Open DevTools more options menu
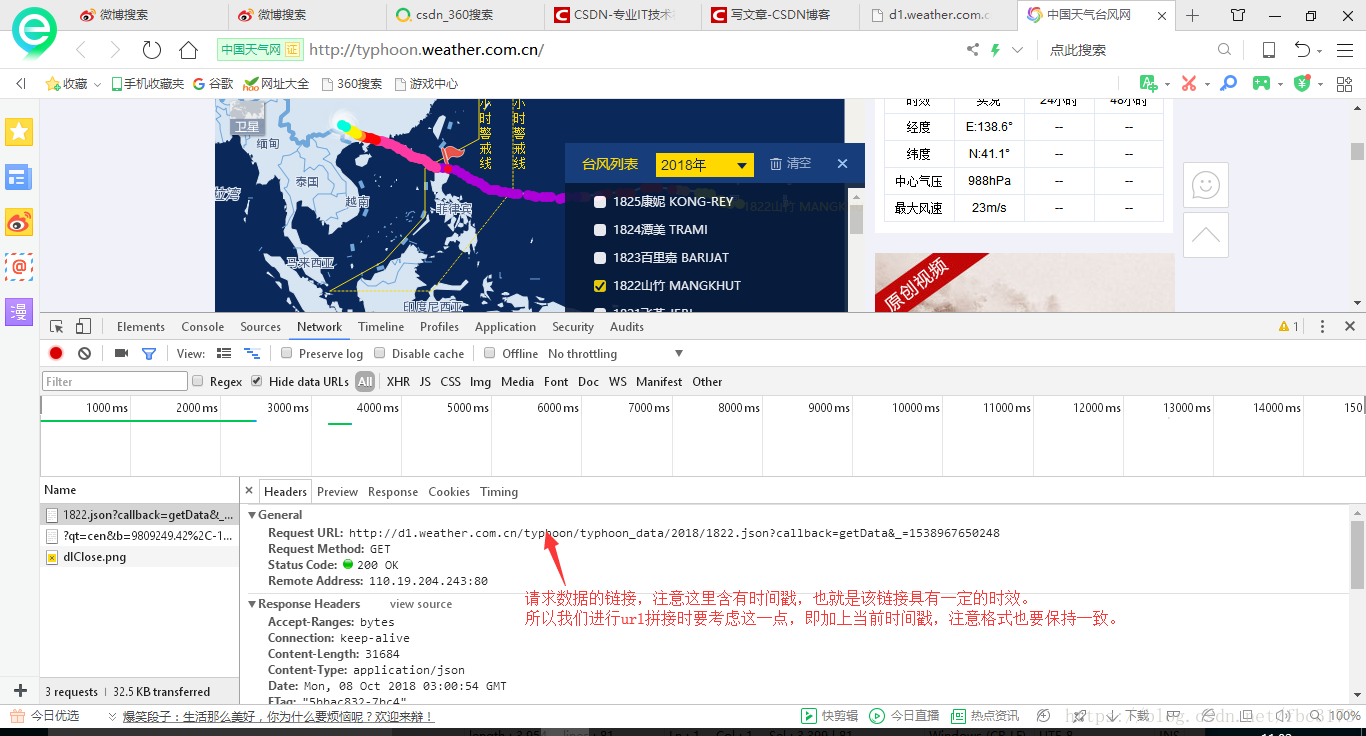Viewport: 1366px width, 736px height. click(x=1322, y=327)
